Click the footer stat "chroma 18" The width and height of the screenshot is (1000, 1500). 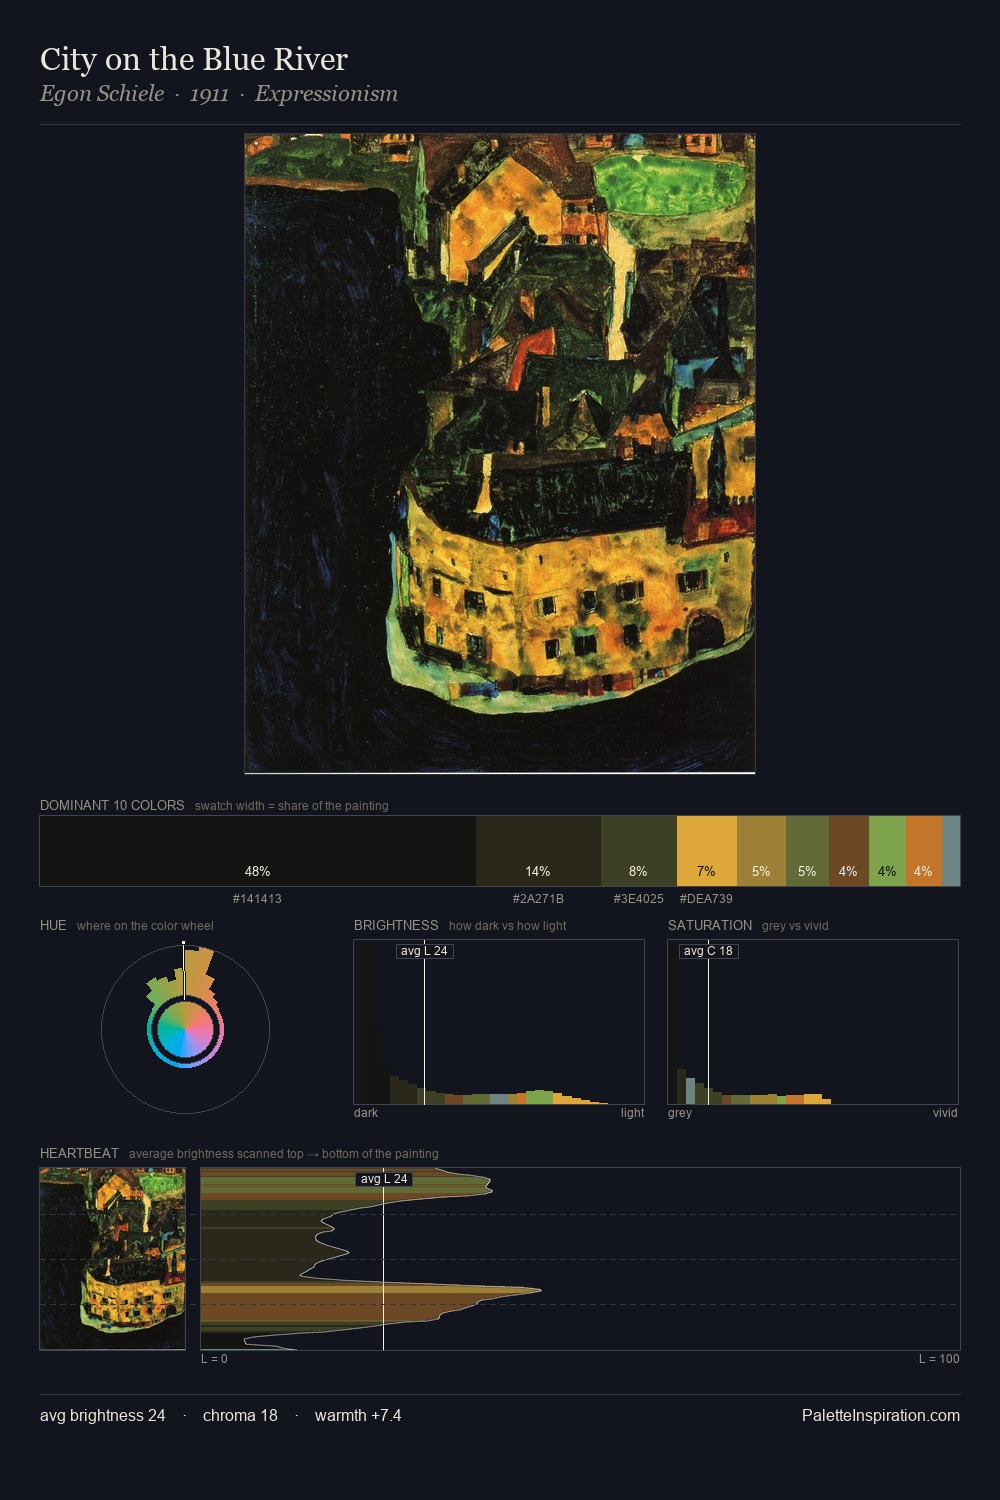point(240,1416)
